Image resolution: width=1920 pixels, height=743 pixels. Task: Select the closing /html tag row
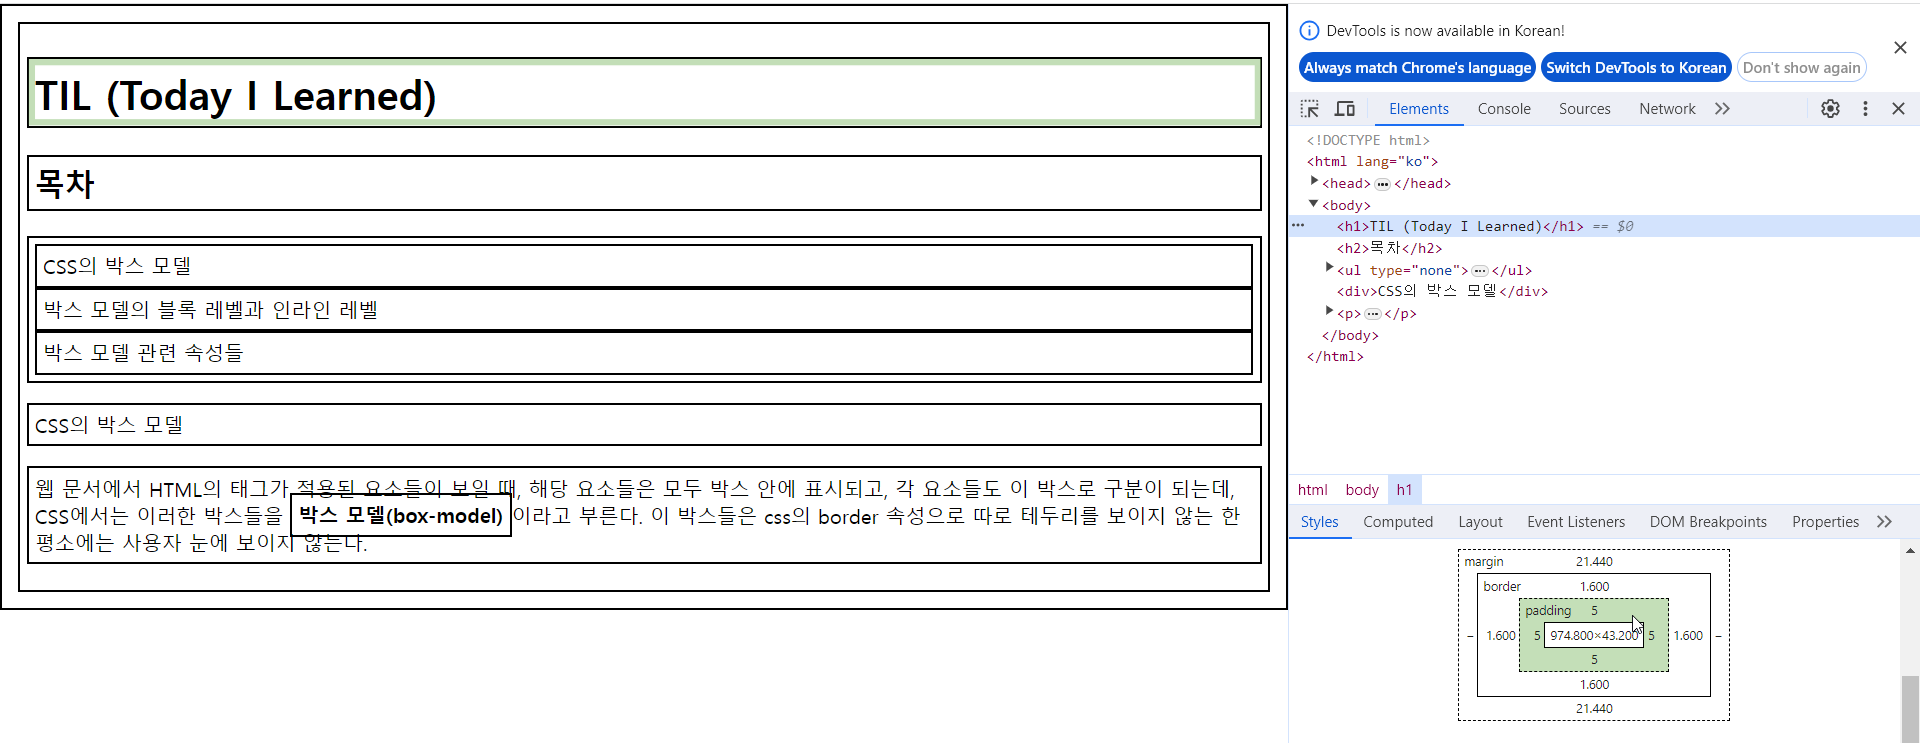[1604, 356]
